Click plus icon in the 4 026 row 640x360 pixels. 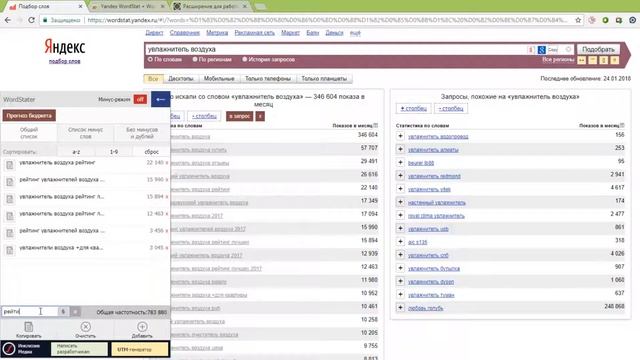point(400,255)
